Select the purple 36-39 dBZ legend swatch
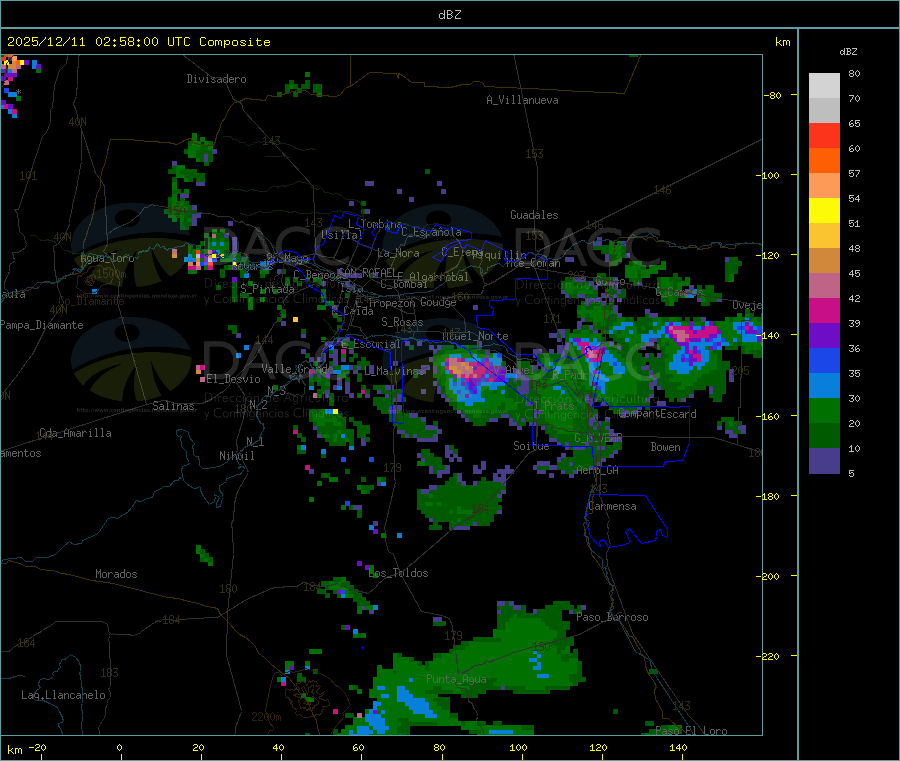 [824, 336]
